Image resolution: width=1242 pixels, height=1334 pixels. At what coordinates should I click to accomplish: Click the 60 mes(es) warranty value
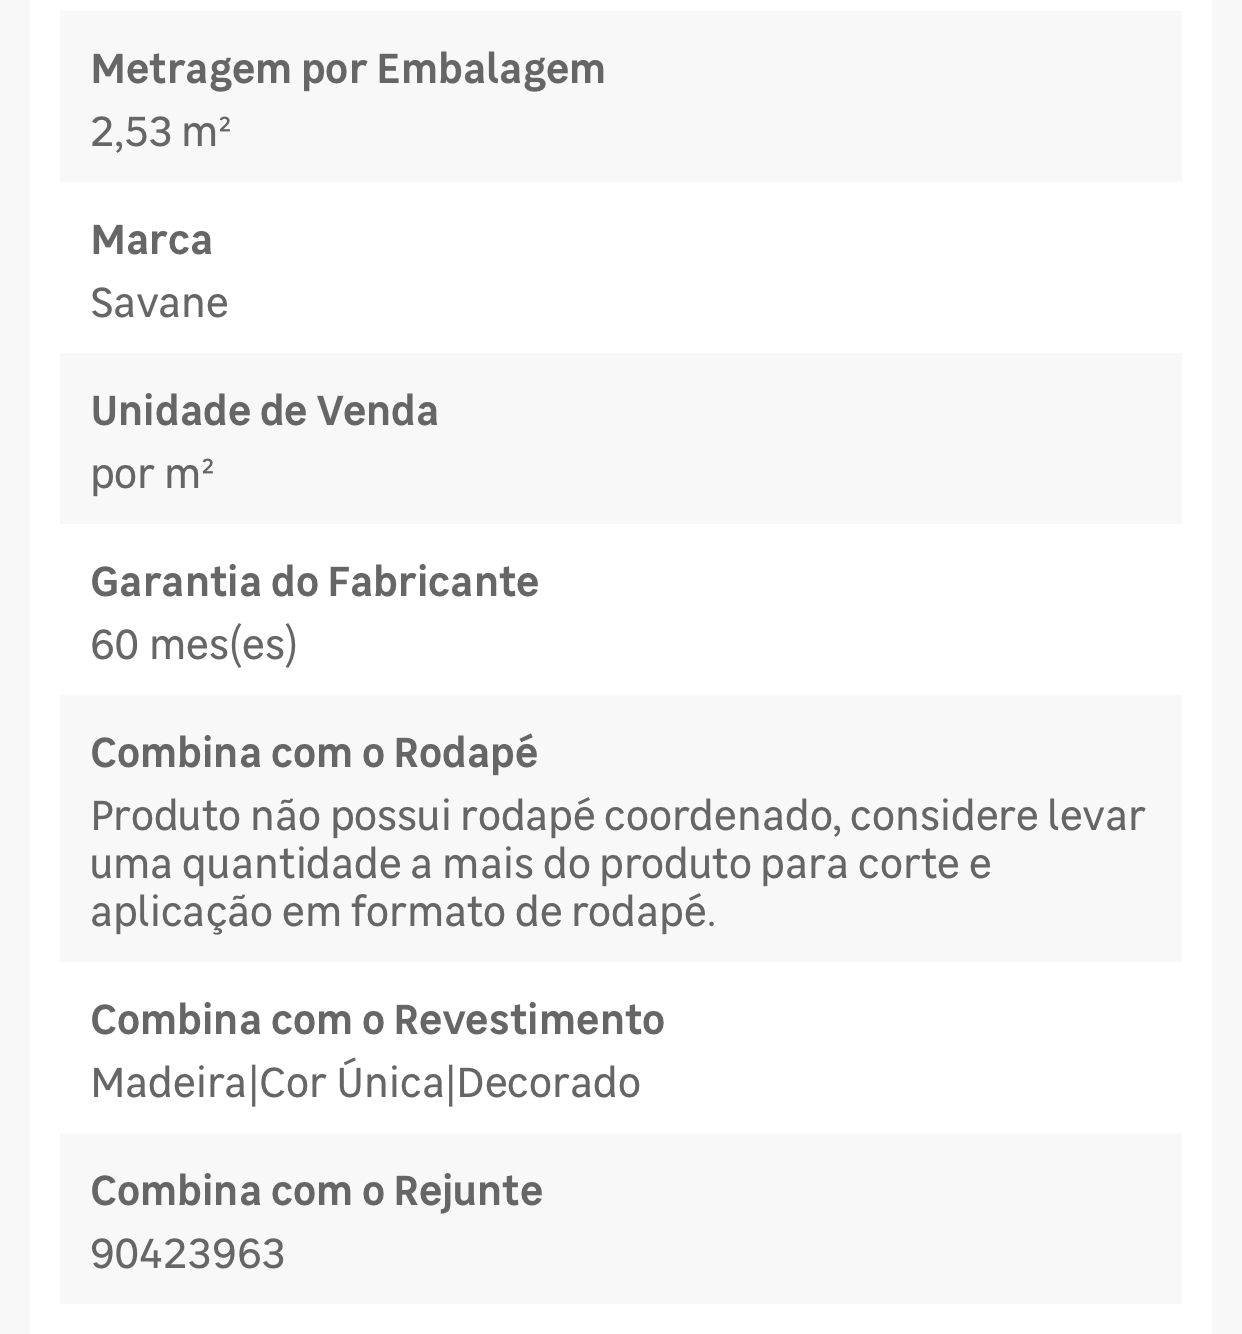194,645
